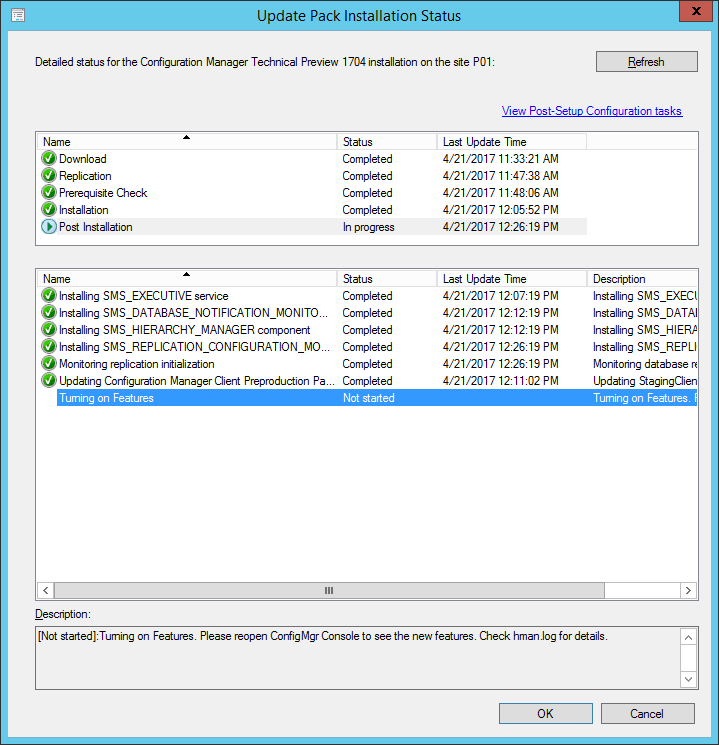The image size is (719, 745).
Task: Click the Updating StagingClient description cell
Action: 645,381
